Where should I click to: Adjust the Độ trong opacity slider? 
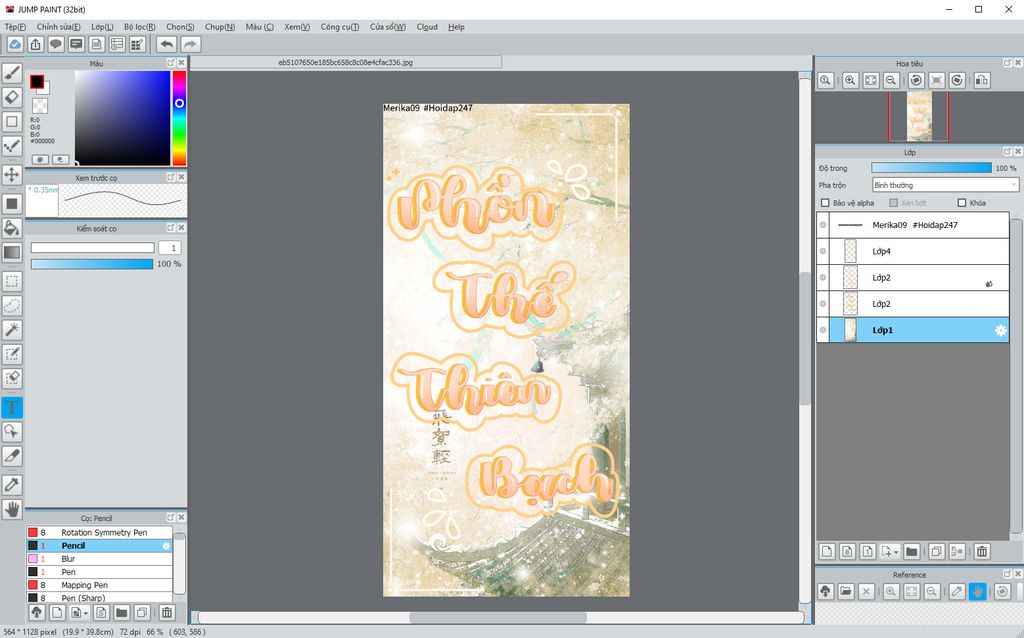point(931,168)
